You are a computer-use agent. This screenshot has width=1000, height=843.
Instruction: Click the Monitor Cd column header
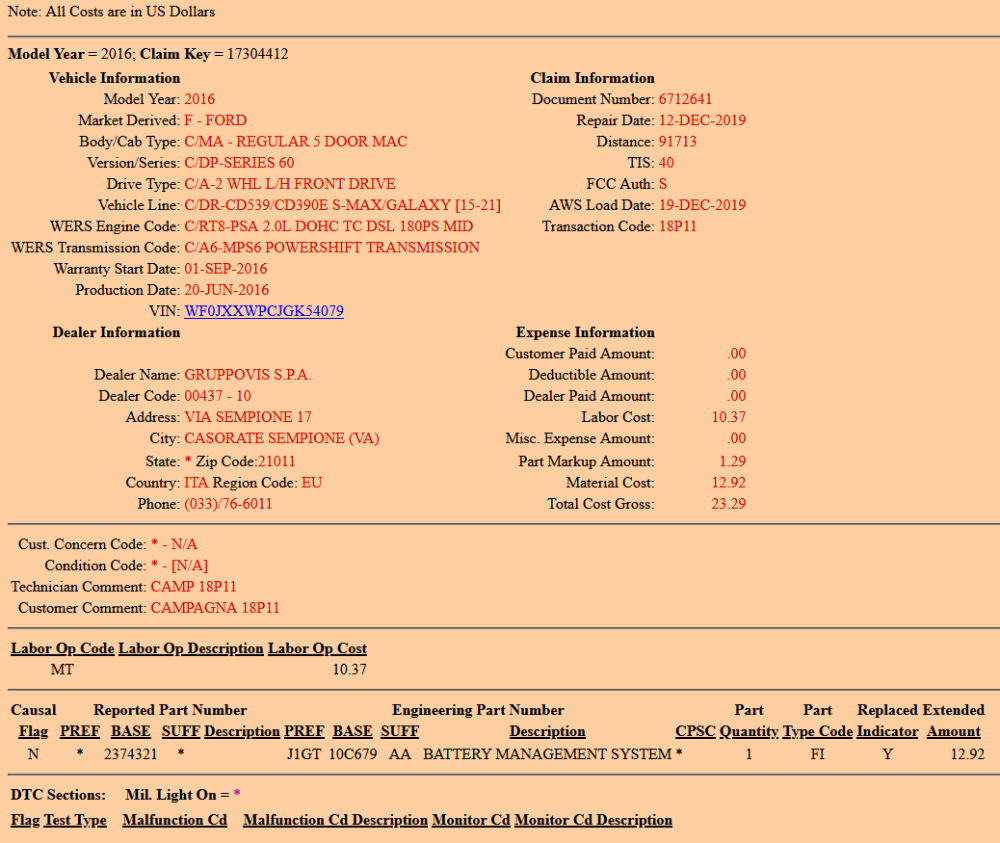coord(471,820)
